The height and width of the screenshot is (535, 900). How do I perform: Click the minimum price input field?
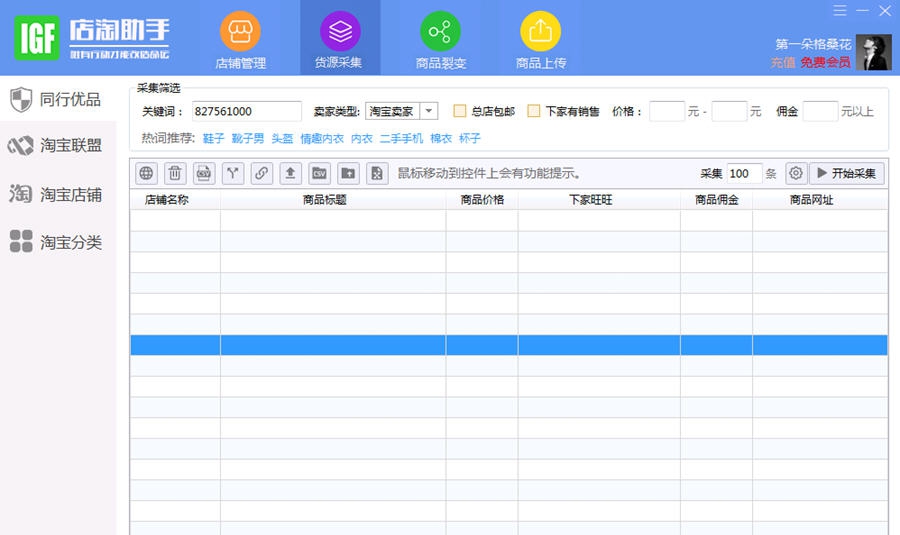click(x=667, y=111)
